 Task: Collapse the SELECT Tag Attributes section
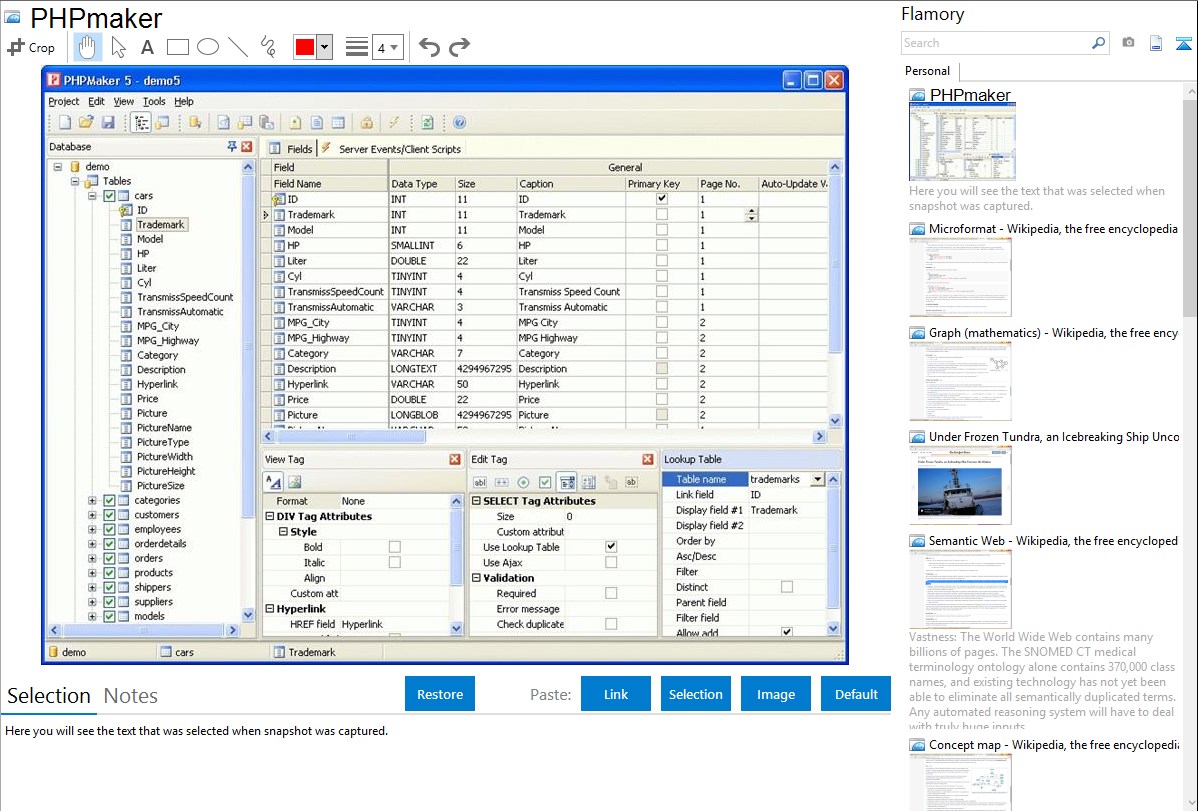point(476,501)
